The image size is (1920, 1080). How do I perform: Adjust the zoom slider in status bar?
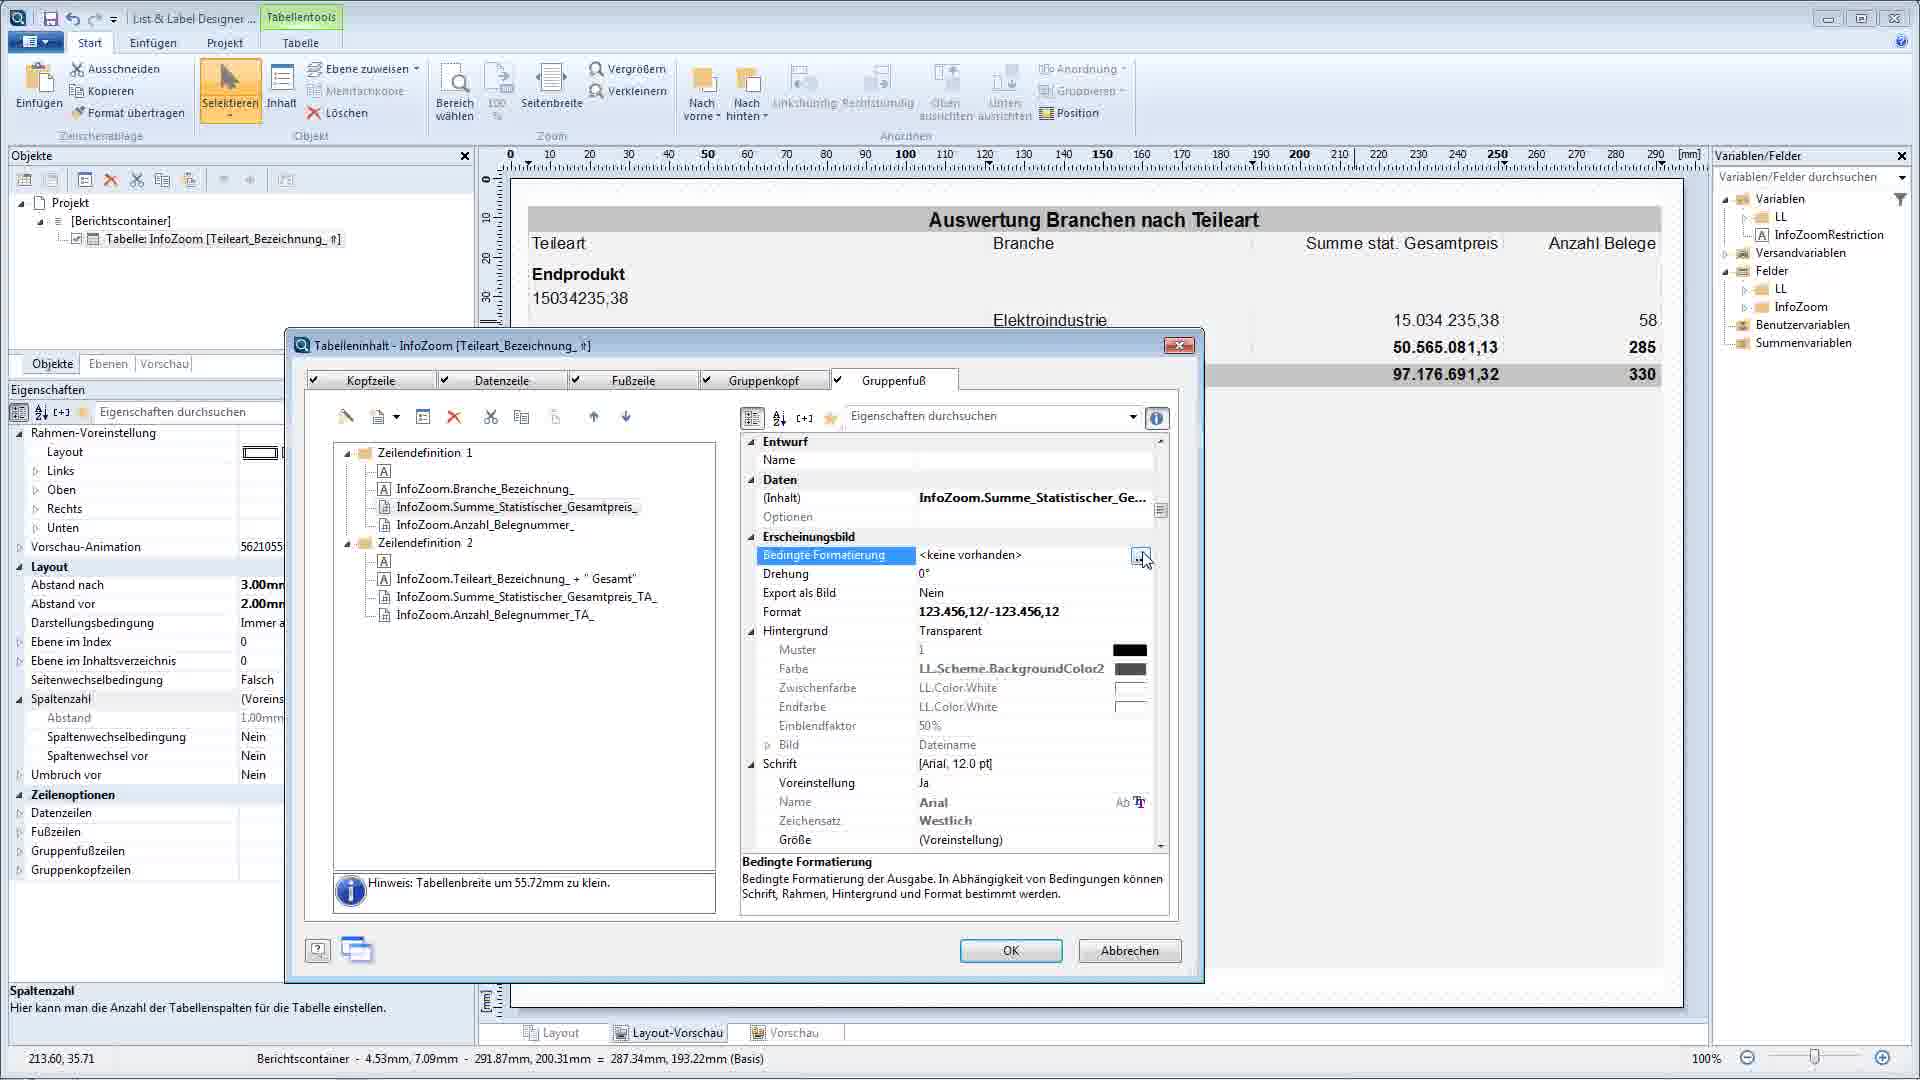(x=1814, y=1057)
